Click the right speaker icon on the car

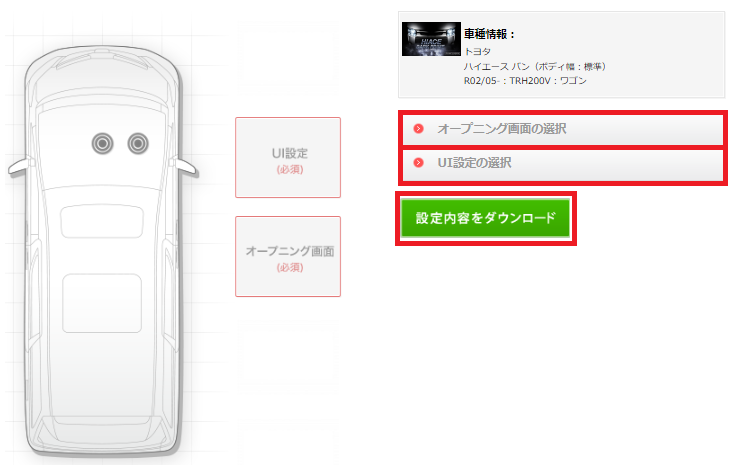pyautogui.click(x=138, y=143)
